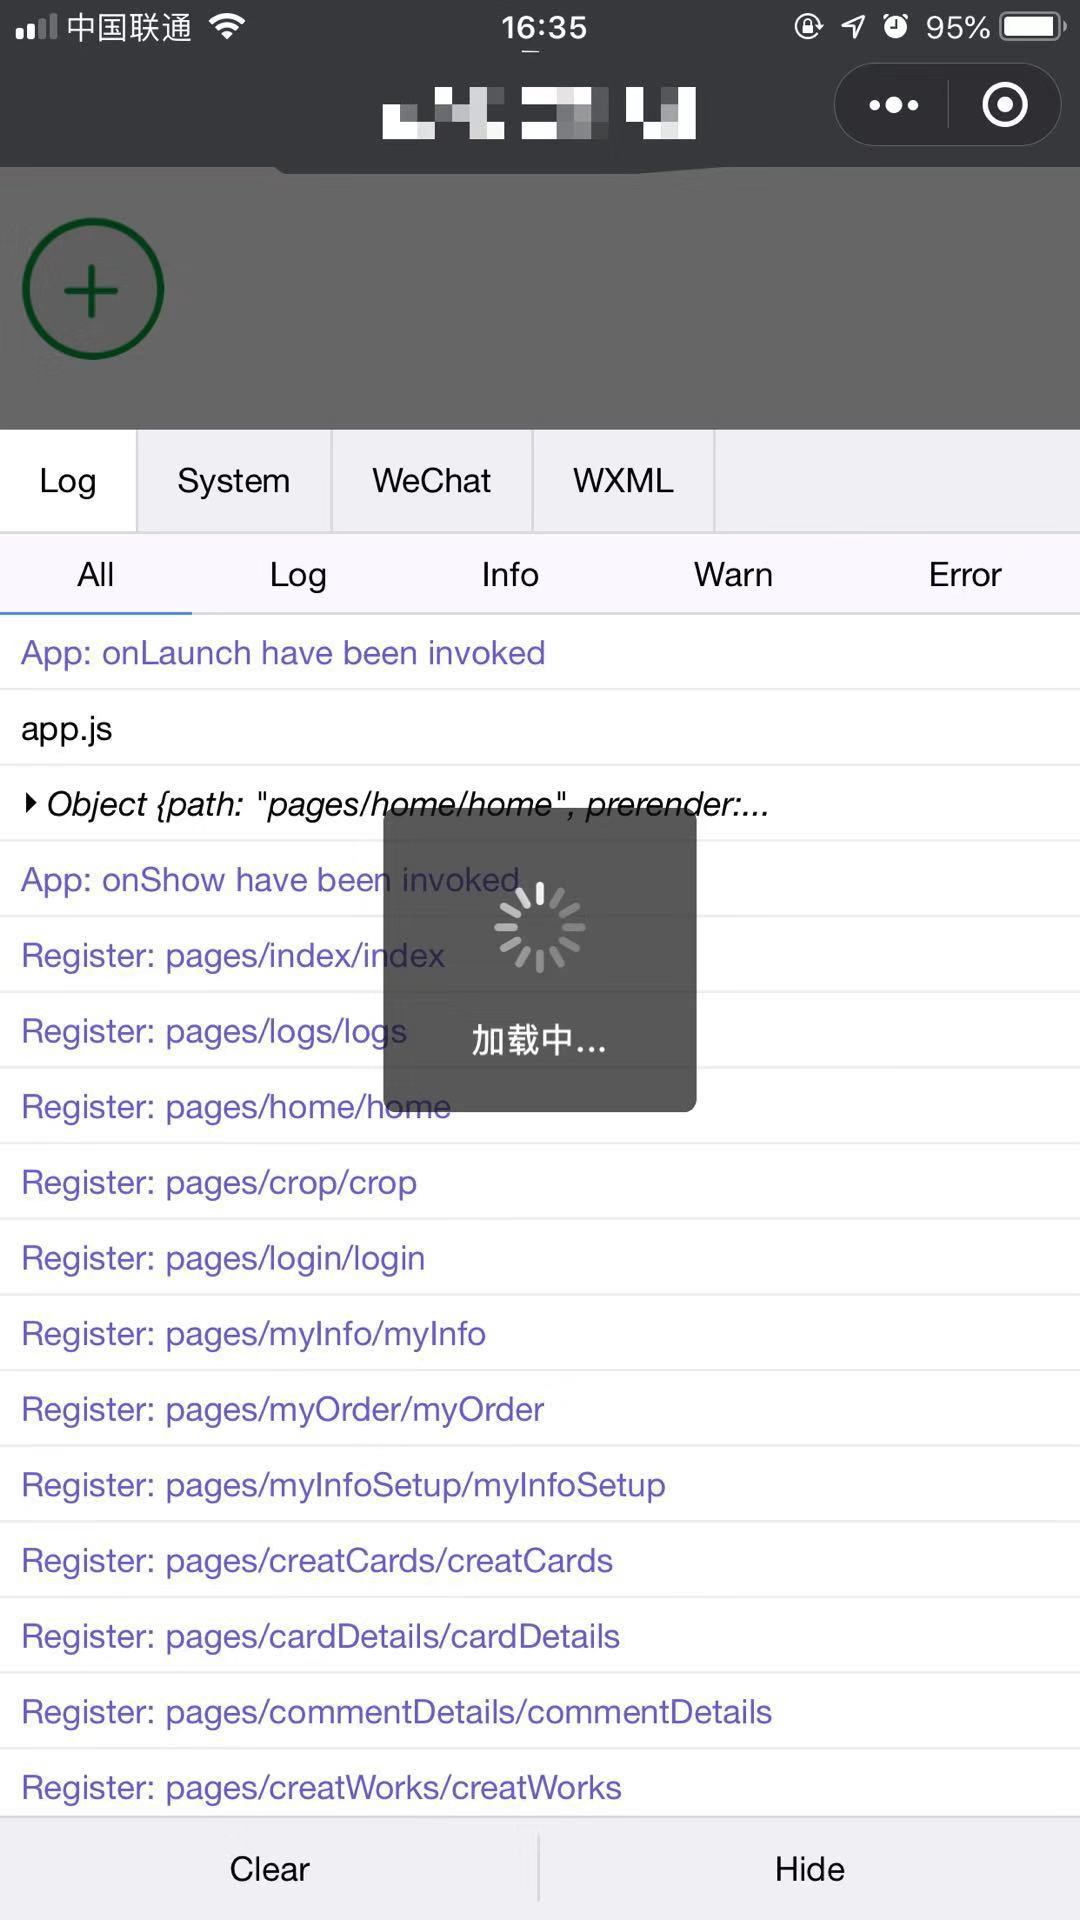Select 'Register: pages/login/login' line
Image resolution: width=1080 pixels, height=1920 pixels.
coord(540,1258)
